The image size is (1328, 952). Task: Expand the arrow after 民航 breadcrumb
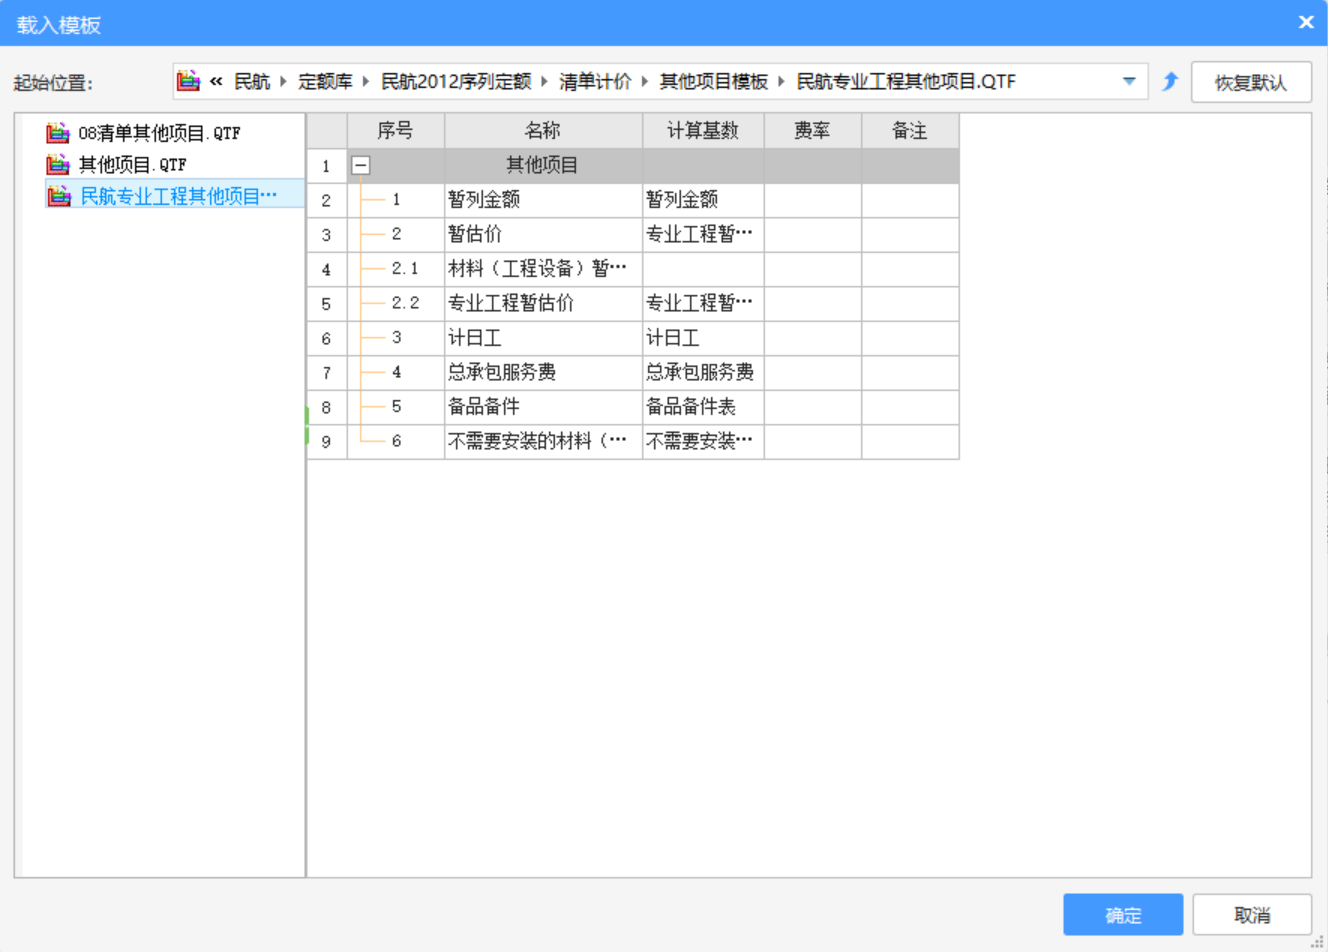pos(284,82)
